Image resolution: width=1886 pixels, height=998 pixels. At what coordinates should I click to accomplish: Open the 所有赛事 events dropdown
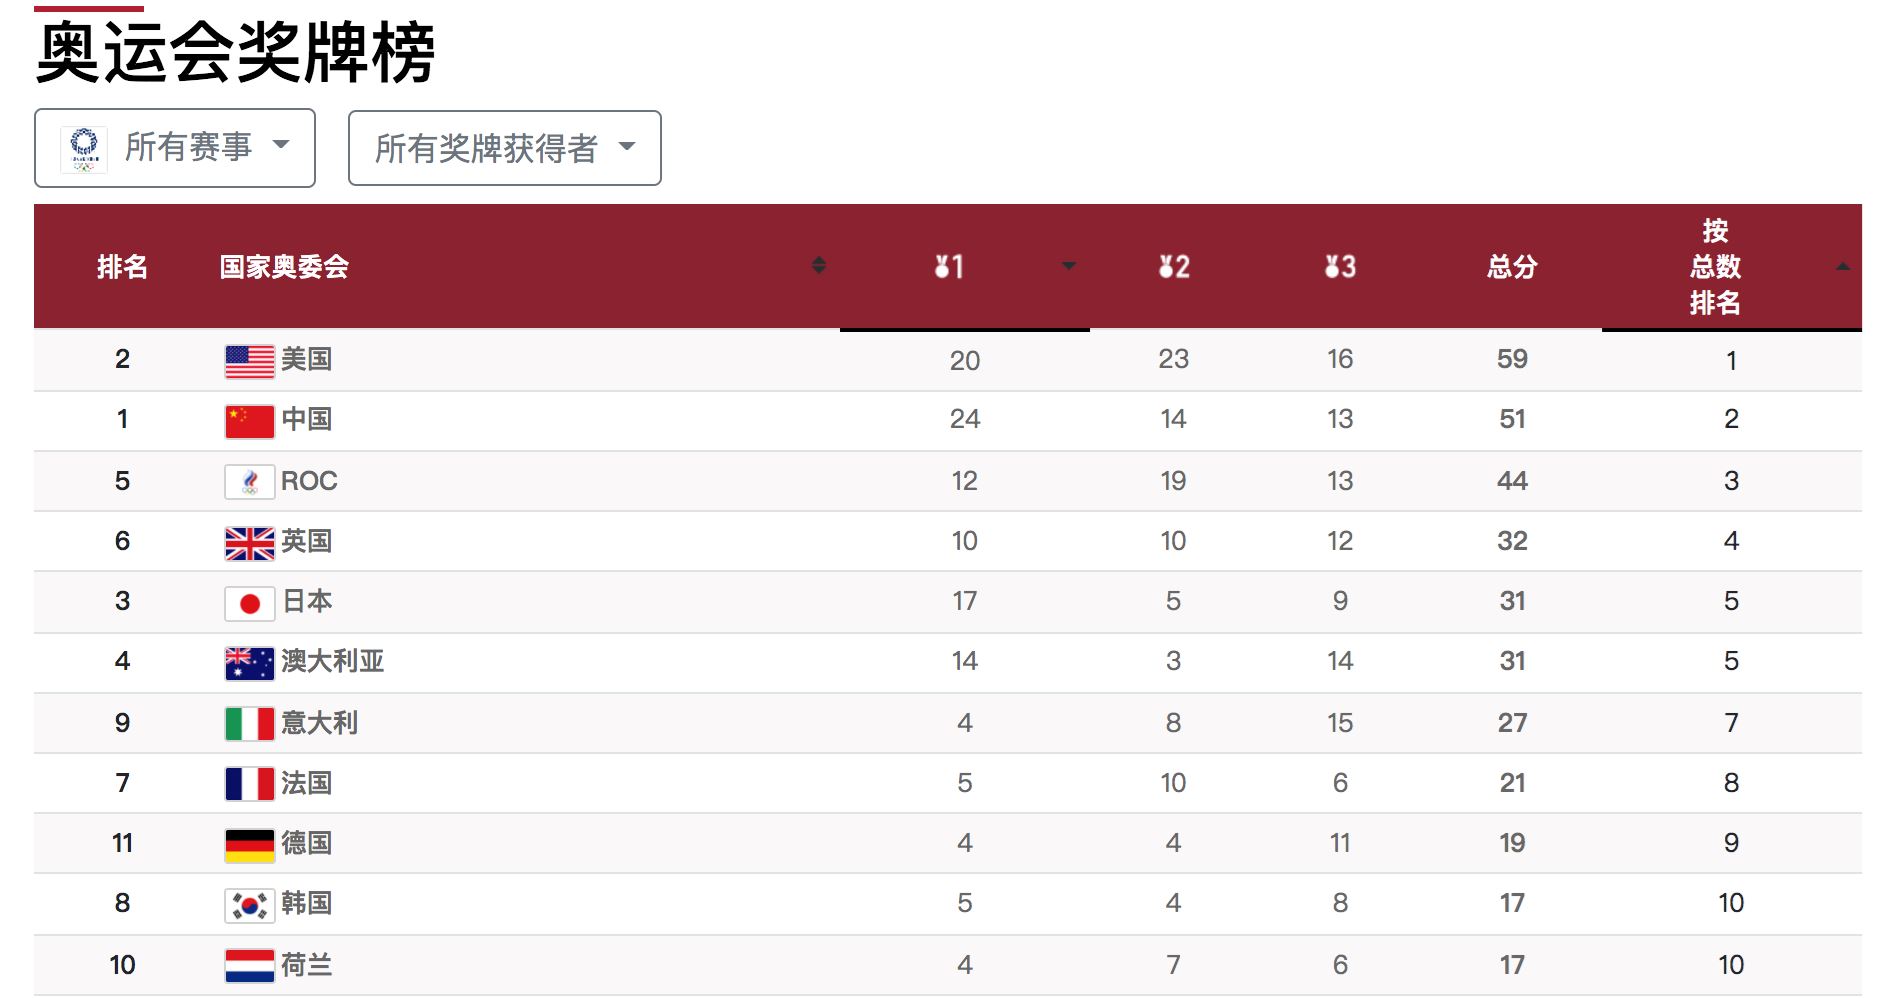(175, 148)
